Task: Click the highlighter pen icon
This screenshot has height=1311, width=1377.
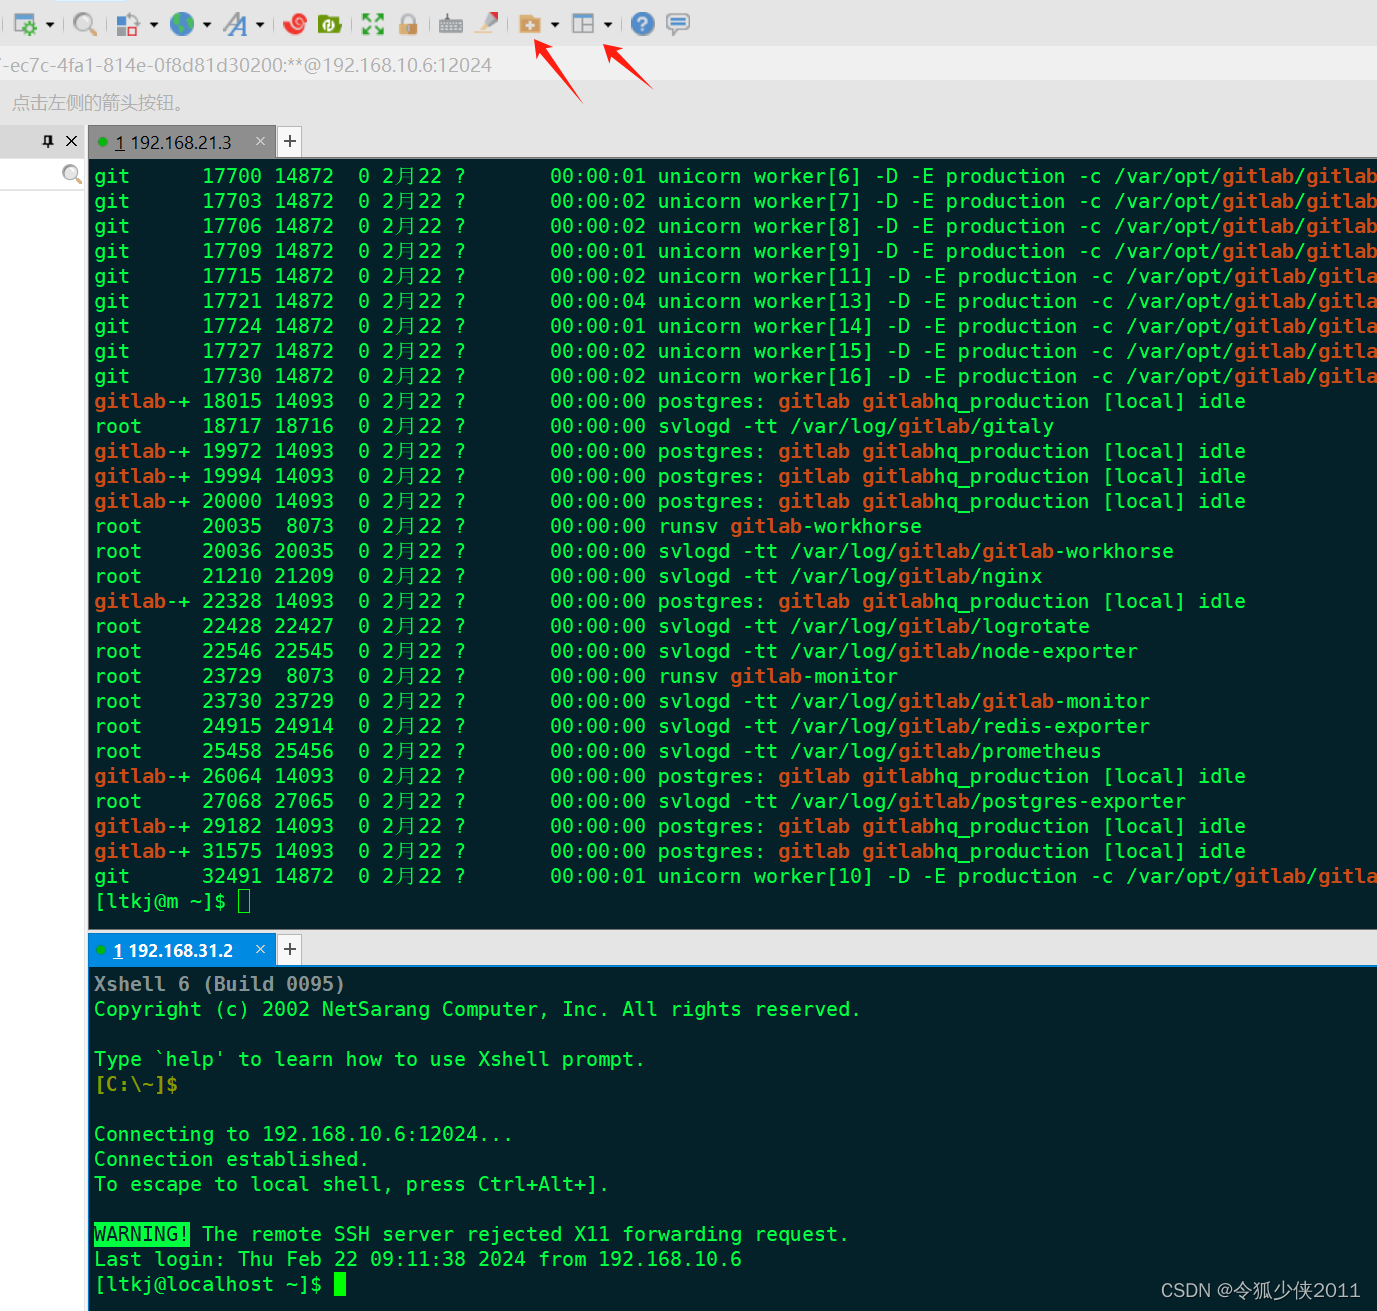Action: (x=487, y=24)
